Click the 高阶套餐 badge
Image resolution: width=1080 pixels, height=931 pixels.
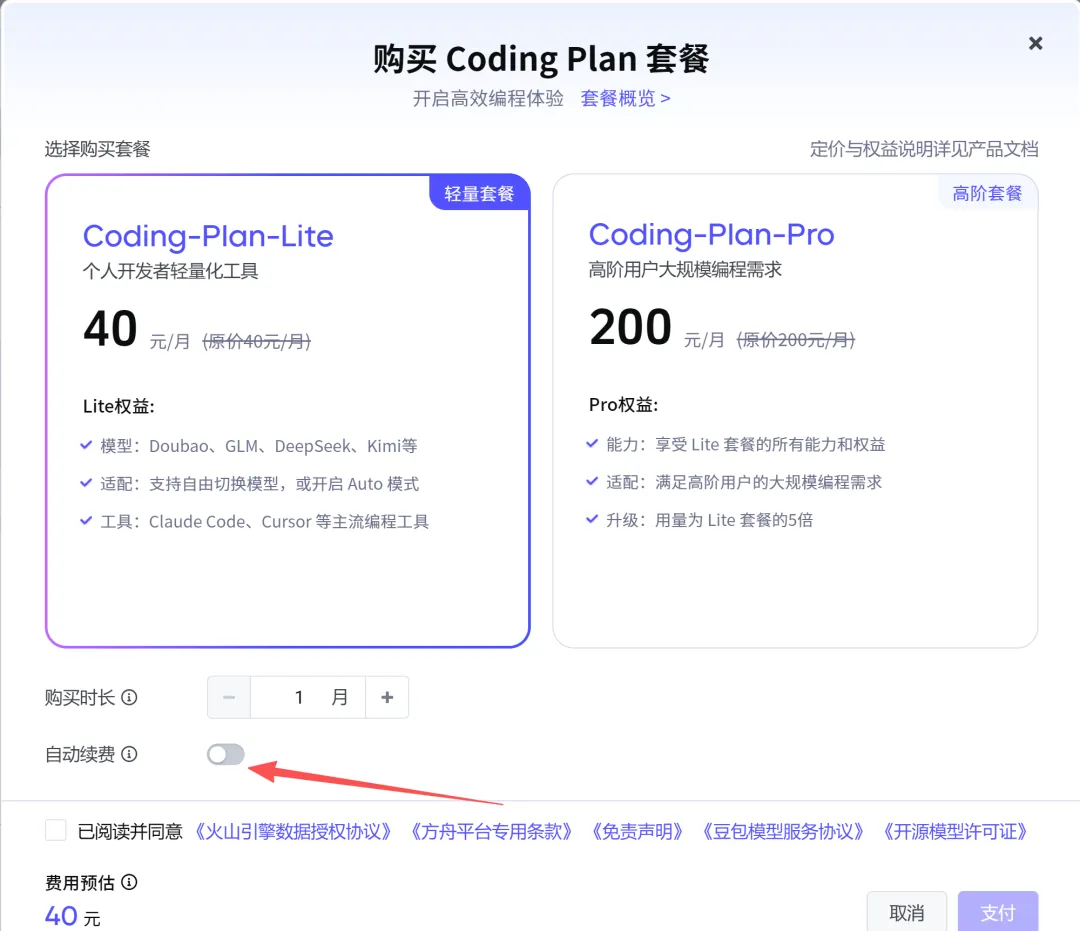click(987, 193)
